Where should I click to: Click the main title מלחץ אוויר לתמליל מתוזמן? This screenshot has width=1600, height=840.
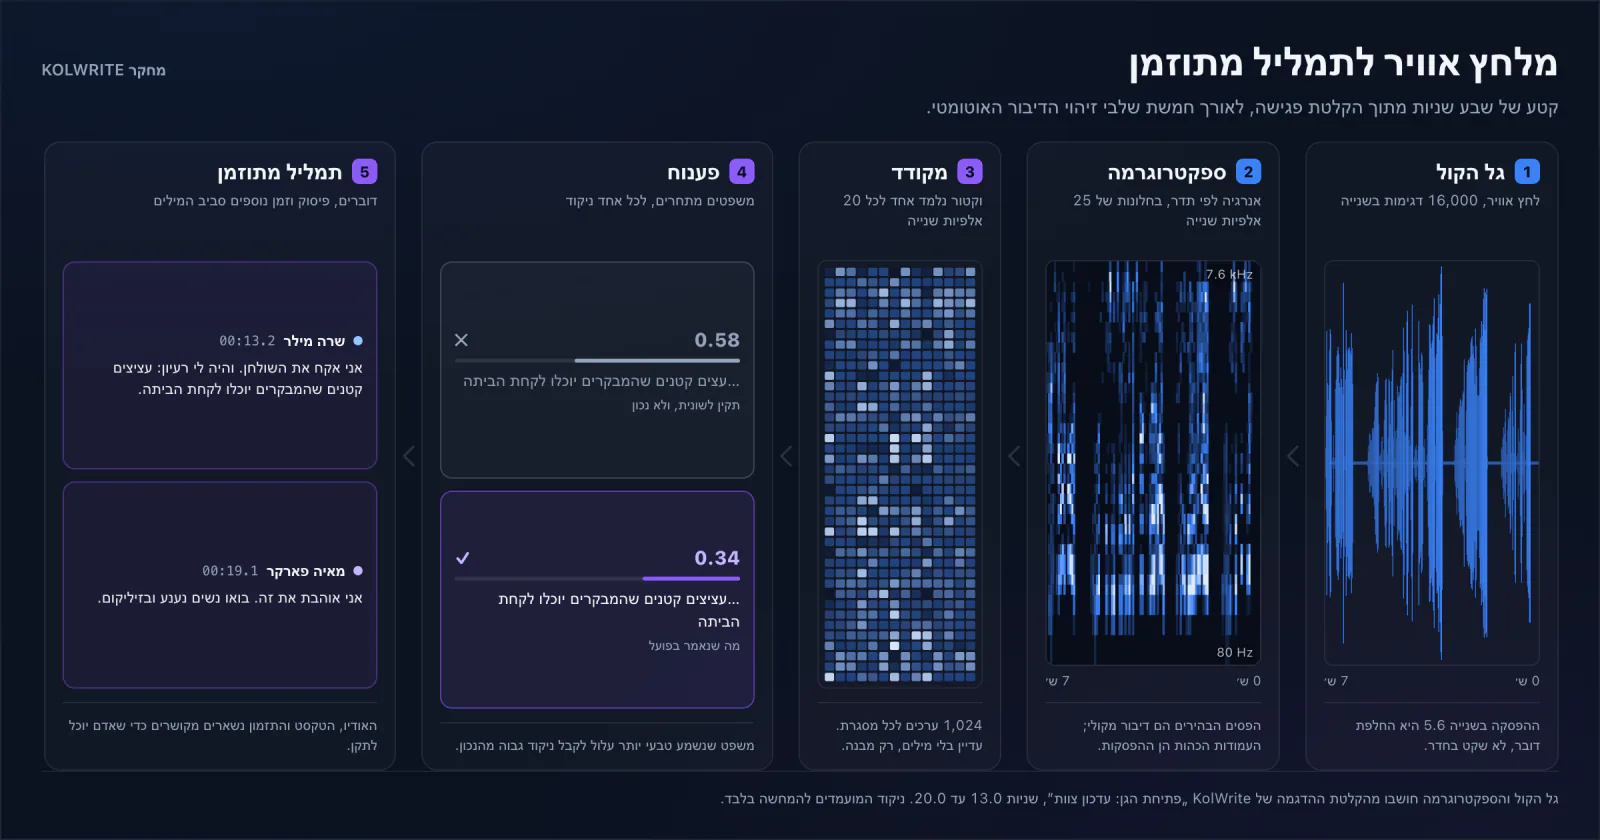[x=1343, y=63]
